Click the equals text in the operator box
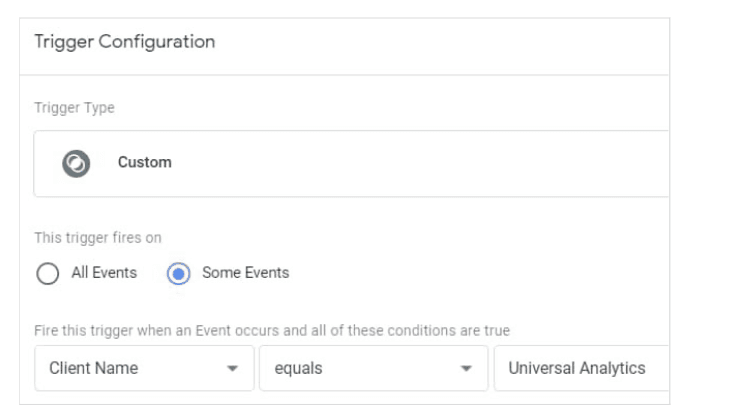The height and width of the screenshot is (406, 756). (x=298, y=368)
